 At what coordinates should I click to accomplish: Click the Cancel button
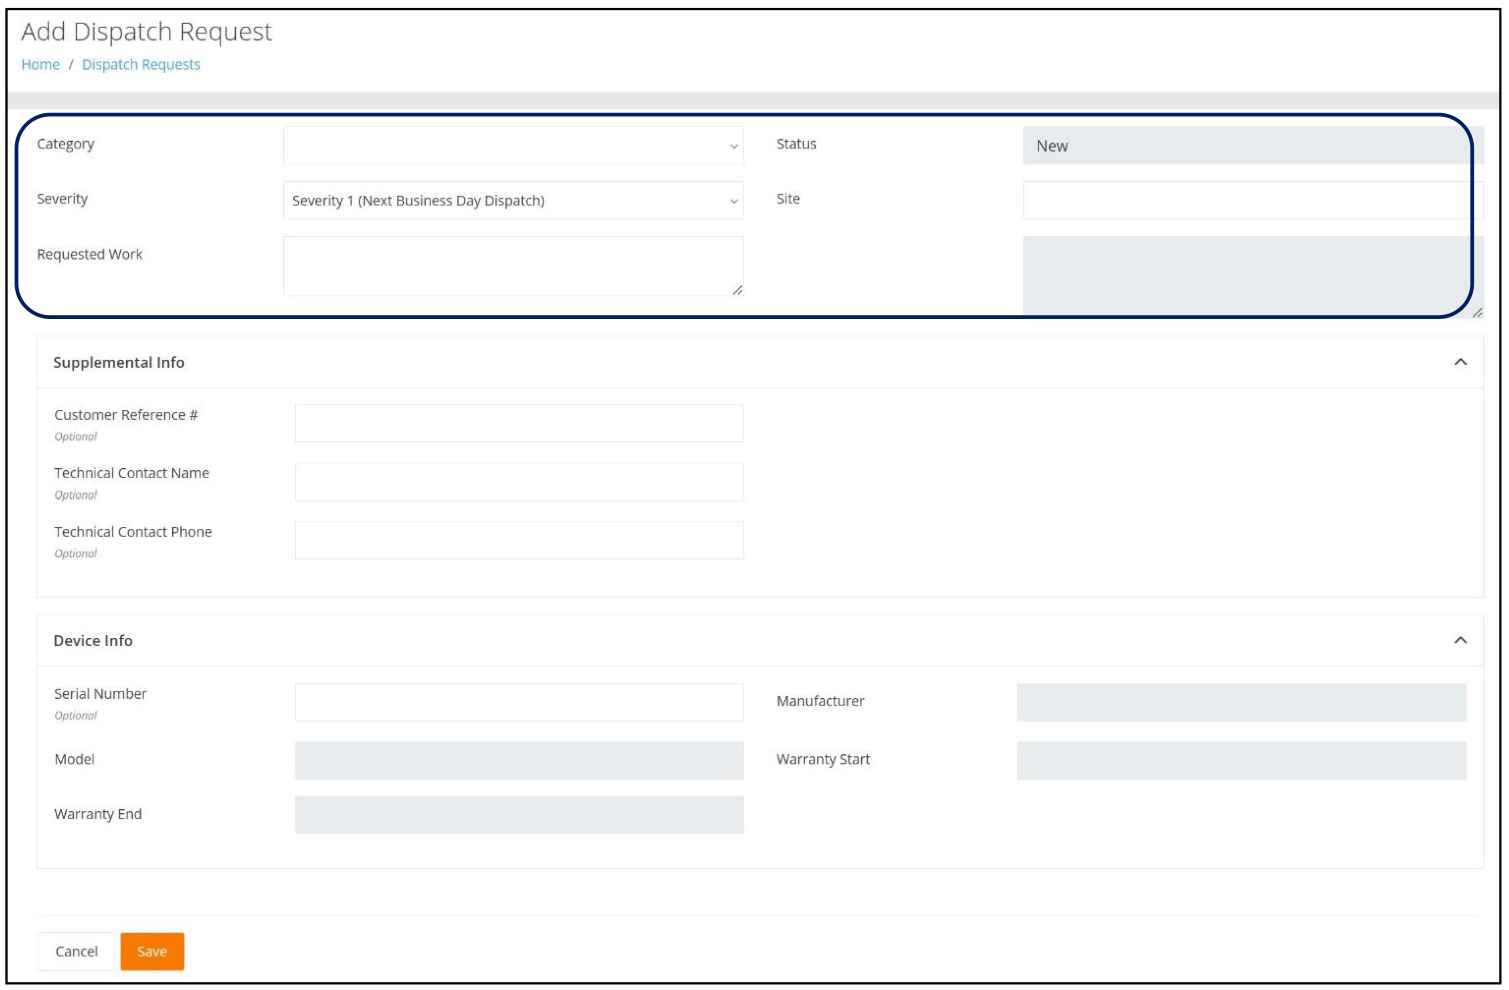click(77, 951)
